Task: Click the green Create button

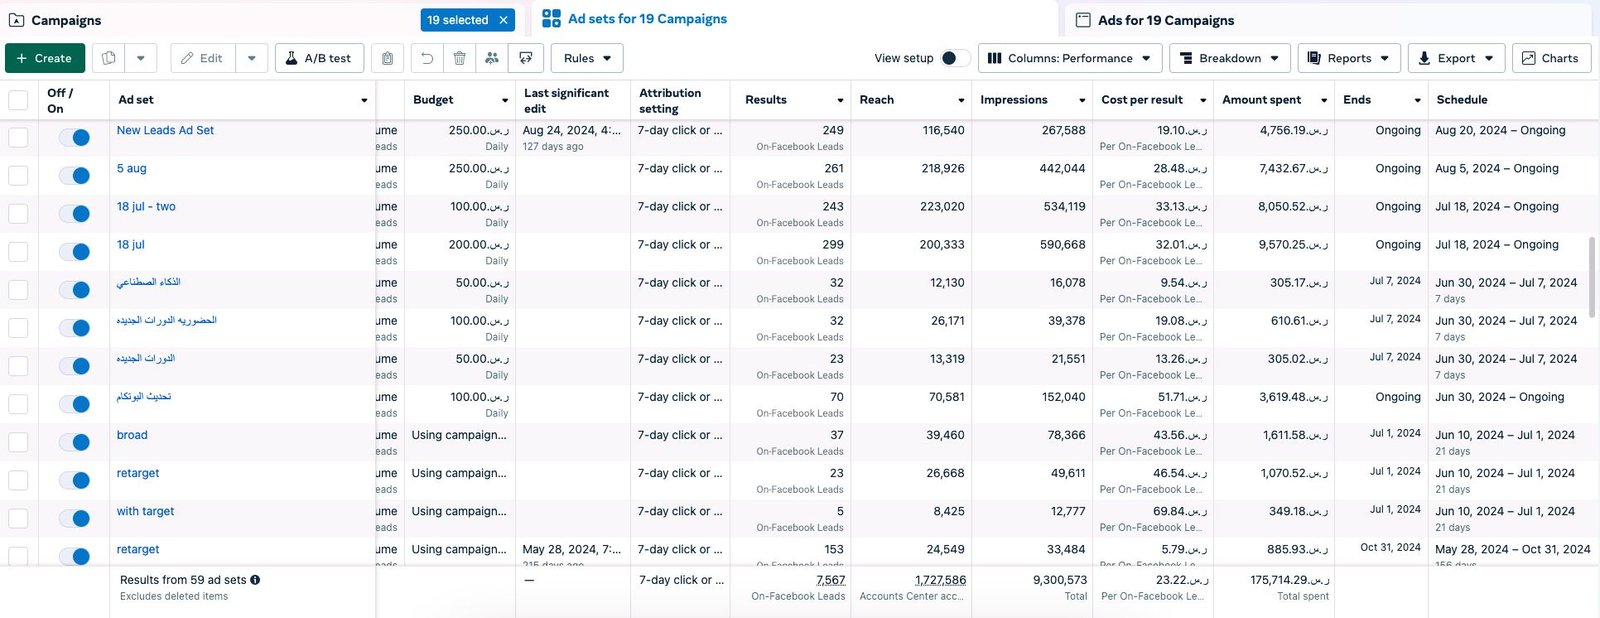Action: (45, 58)
